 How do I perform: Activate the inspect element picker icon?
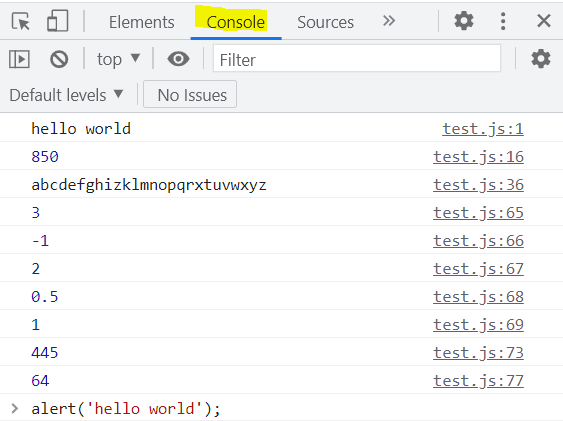click(20, 22)
